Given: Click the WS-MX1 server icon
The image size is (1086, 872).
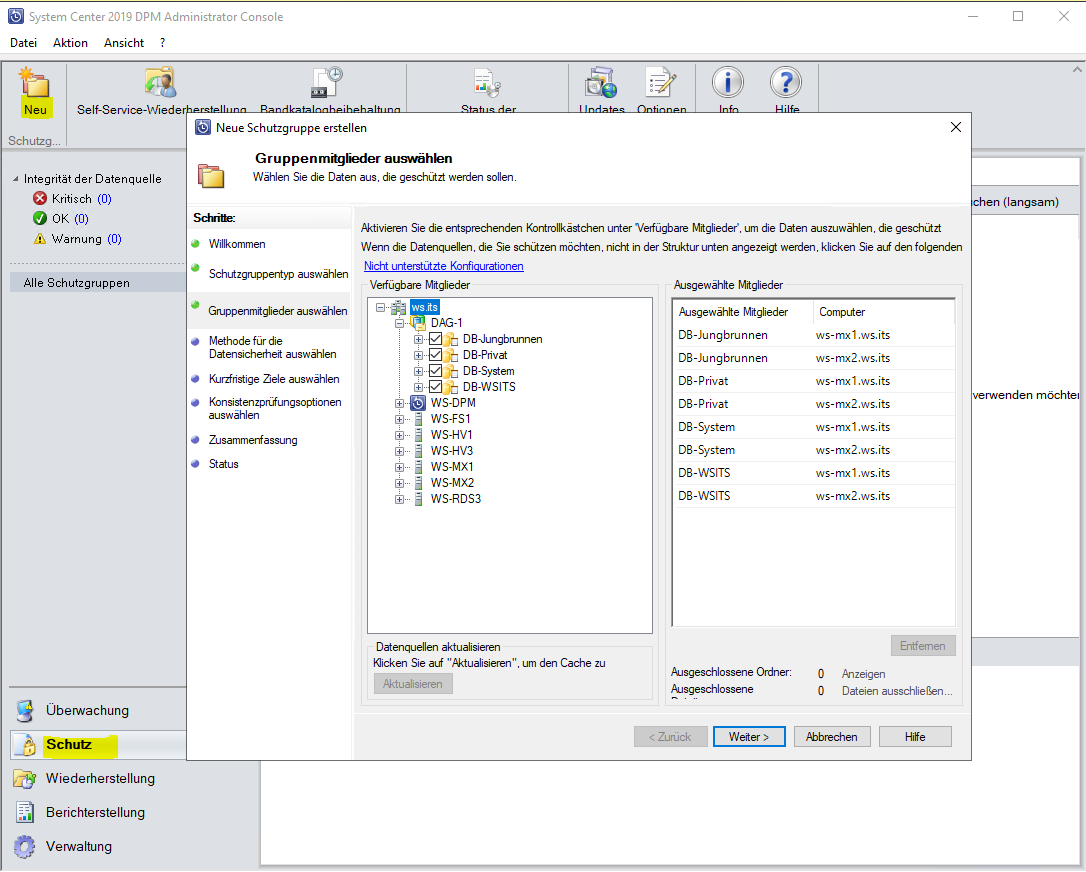Looking at the screenshot, I should tap(418, 467).
